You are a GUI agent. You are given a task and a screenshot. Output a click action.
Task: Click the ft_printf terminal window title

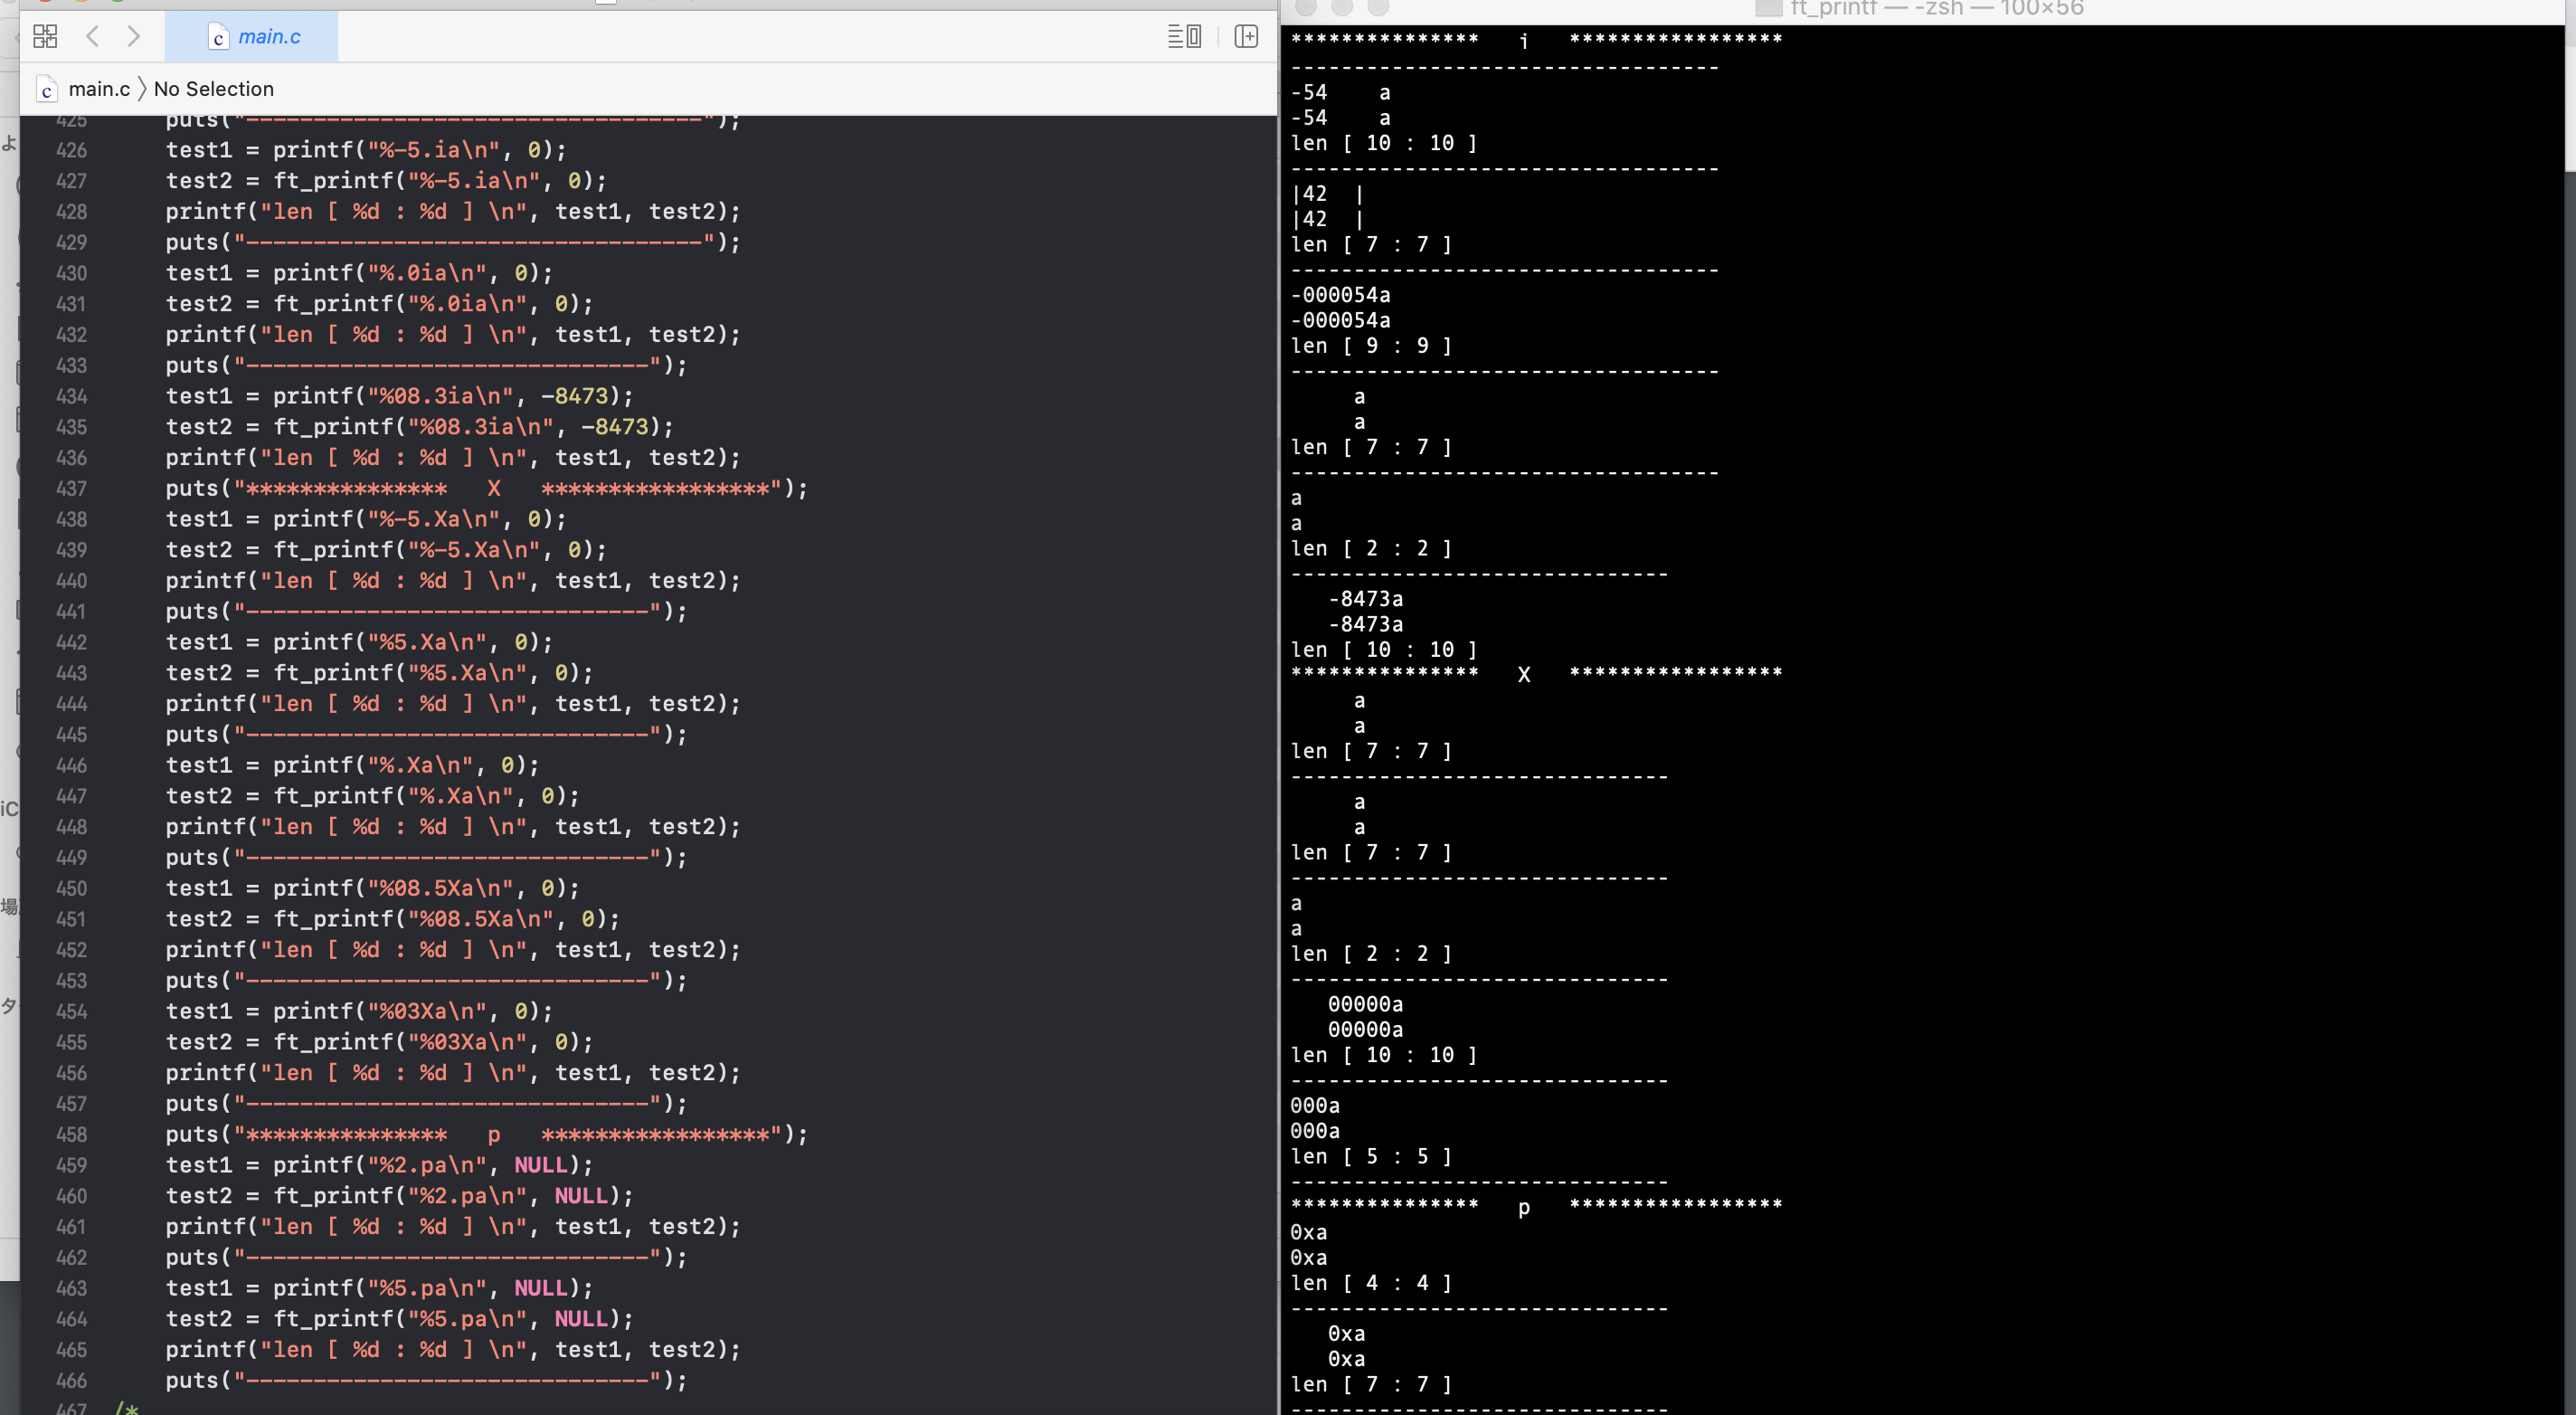coord(1935,9)
